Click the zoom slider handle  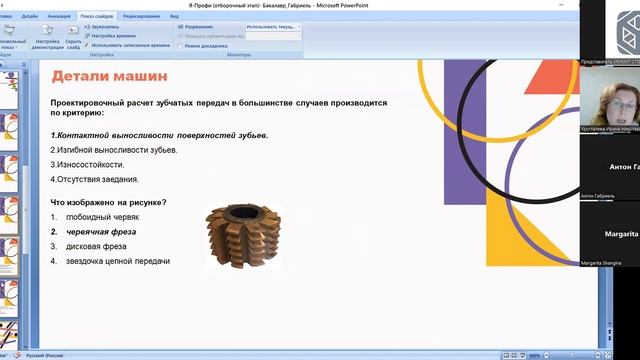[x=572, y=356]
